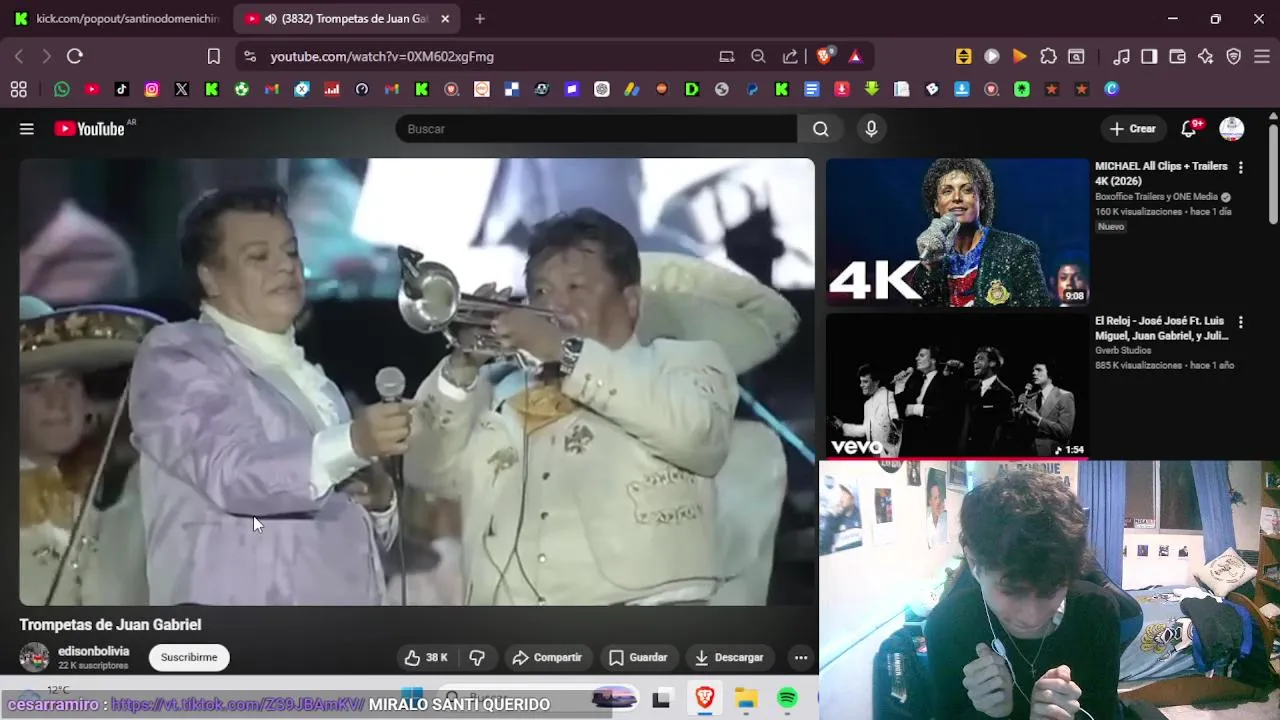Switch to the kick.com popout tab
Screen dimensions: 1280x720
(x=117, y=18)
